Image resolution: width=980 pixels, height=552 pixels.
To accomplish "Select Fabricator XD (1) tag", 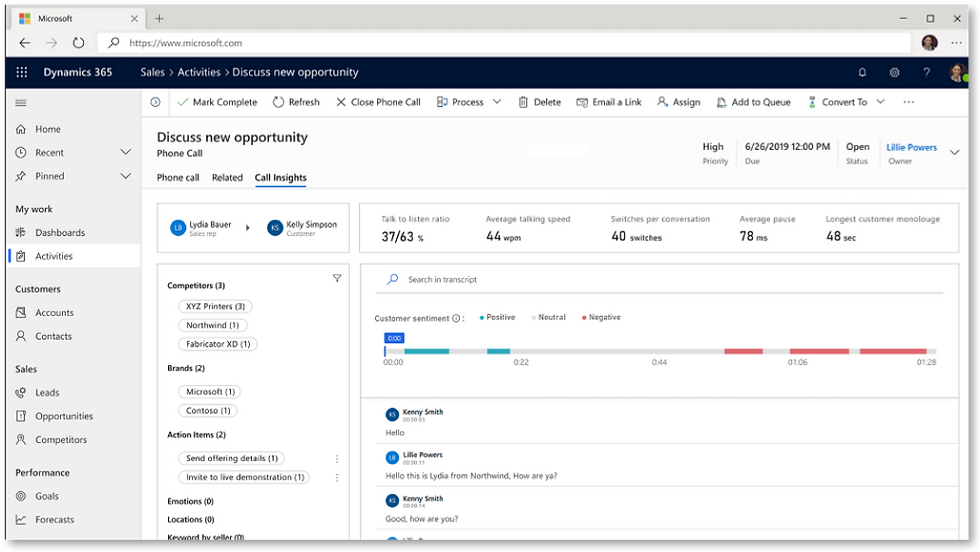I will point(218,344).
